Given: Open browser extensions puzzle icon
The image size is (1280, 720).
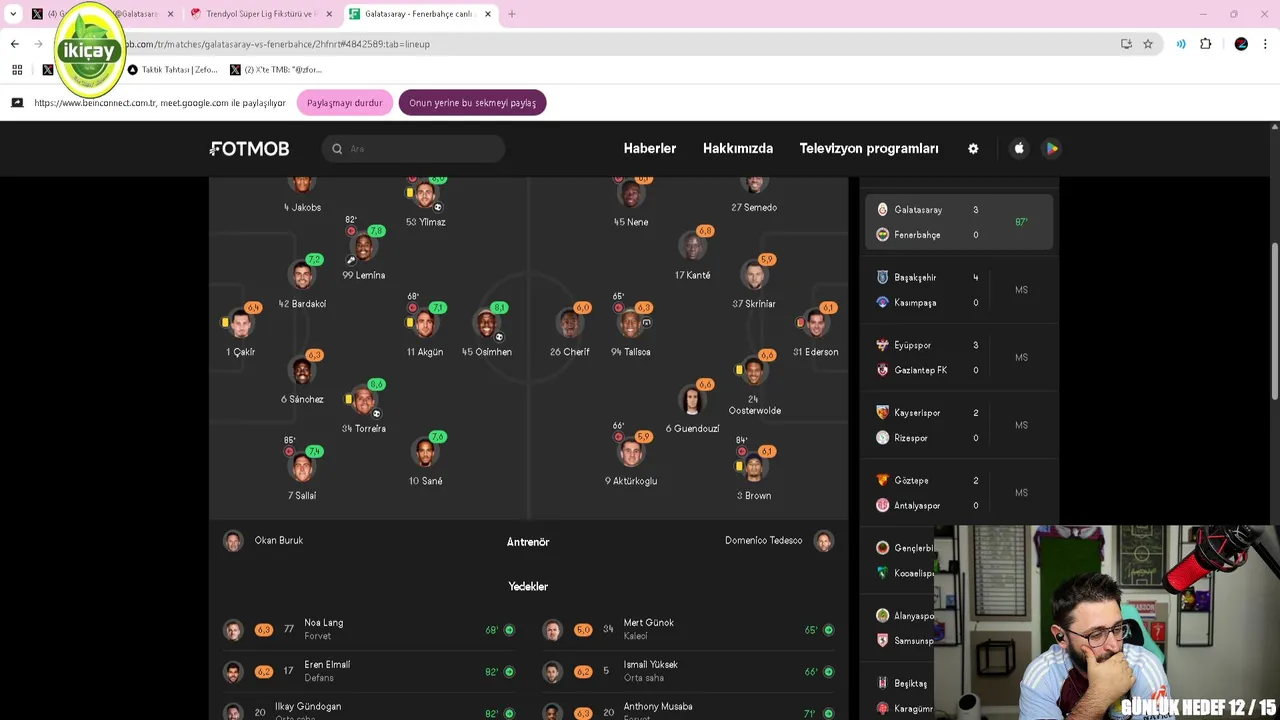Looking at the screenshot, I should 1206,44.
